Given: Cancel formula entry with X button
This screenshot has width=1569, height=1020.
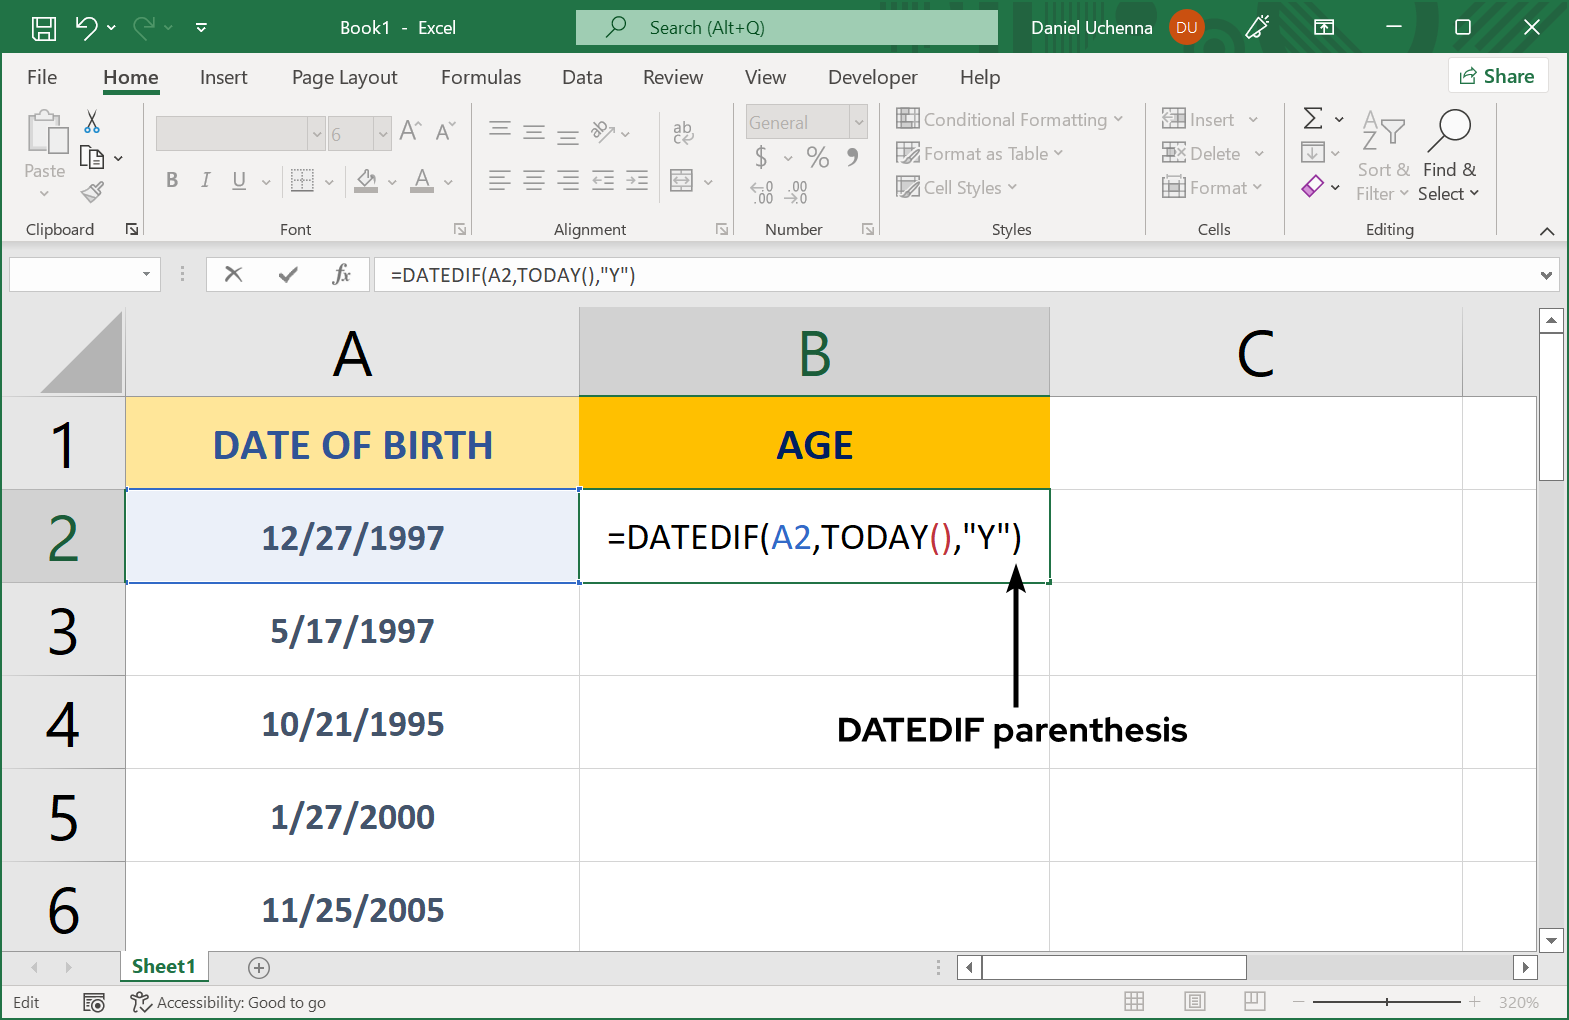Looking at the screenshot, I should [234, 274].
